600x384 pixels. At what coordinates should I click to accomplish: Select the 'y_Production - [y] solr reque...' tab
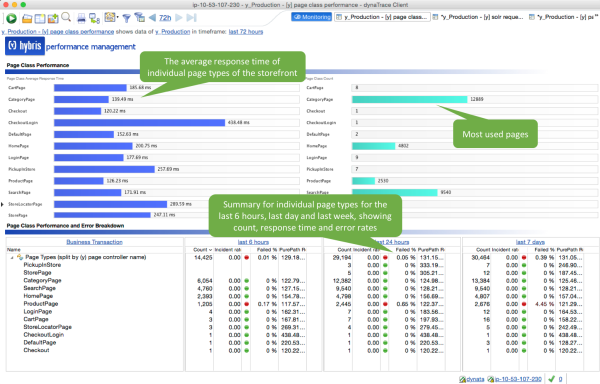tap(478, 17)
